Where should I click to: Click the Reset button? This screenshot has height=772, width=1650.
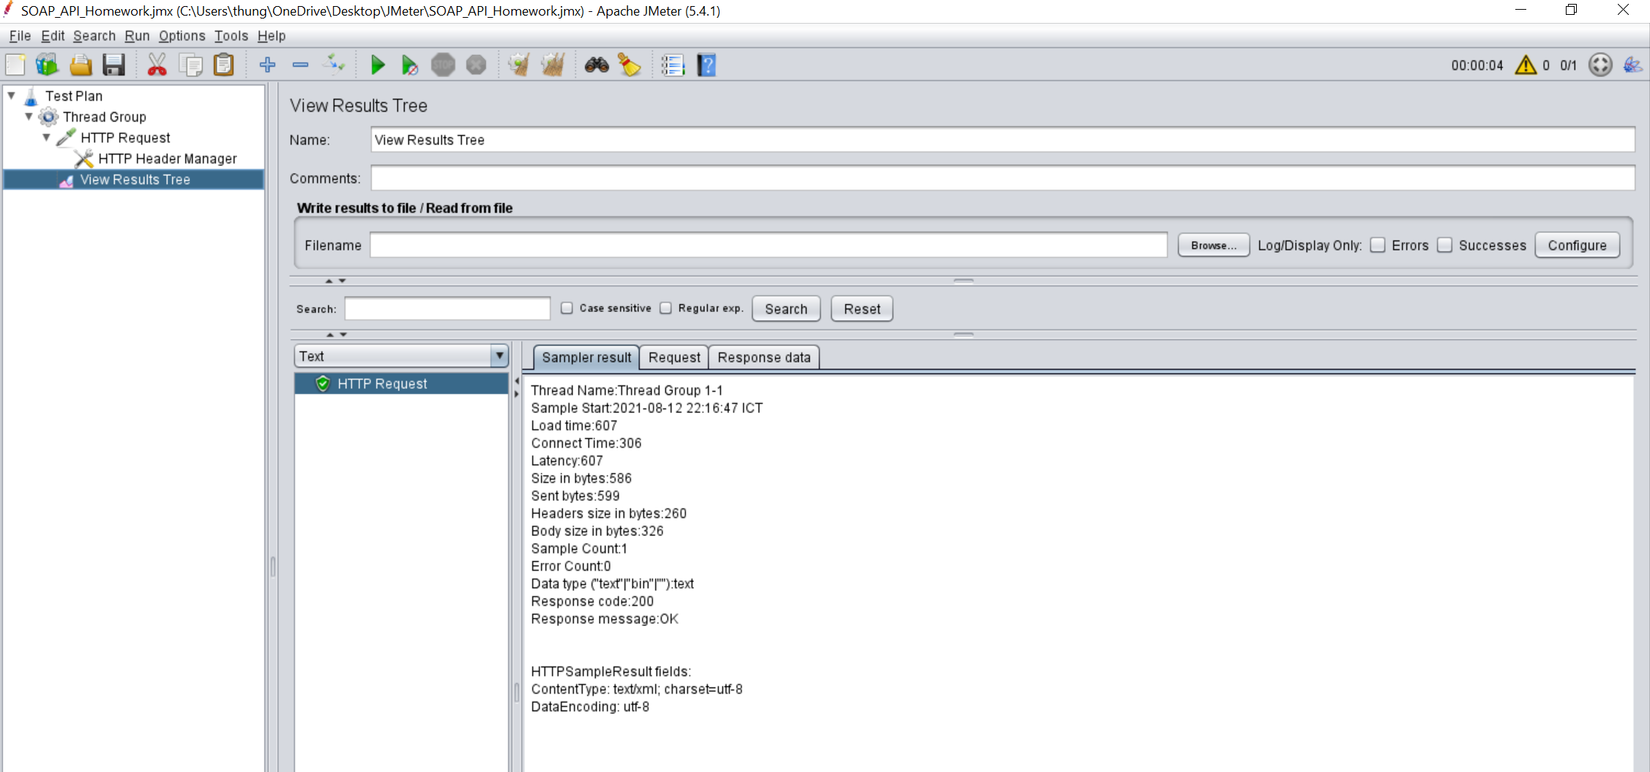862,309
